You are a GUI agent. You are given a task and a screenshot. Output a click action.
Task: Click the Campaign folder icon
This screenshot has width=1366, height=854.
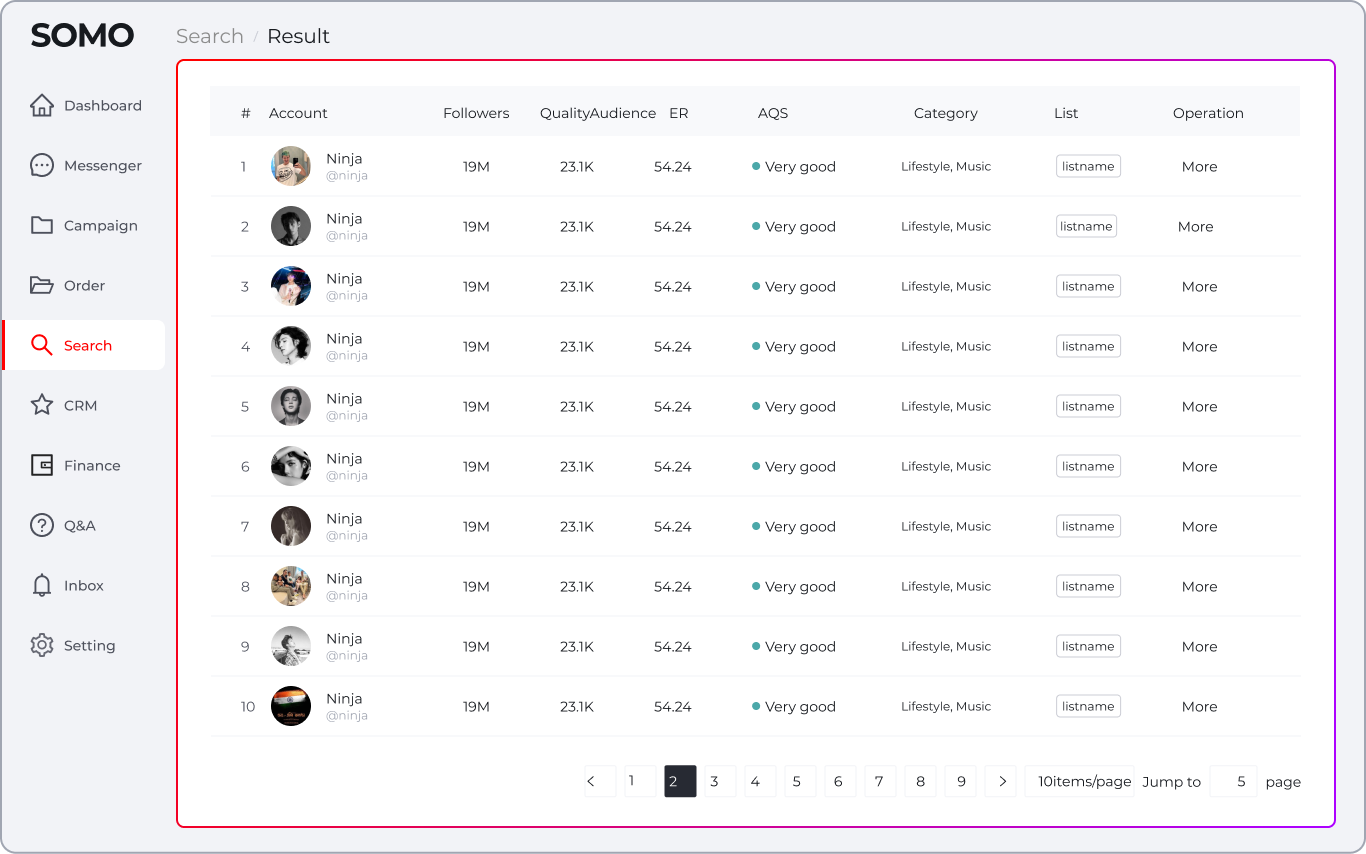tap(42, 225)
